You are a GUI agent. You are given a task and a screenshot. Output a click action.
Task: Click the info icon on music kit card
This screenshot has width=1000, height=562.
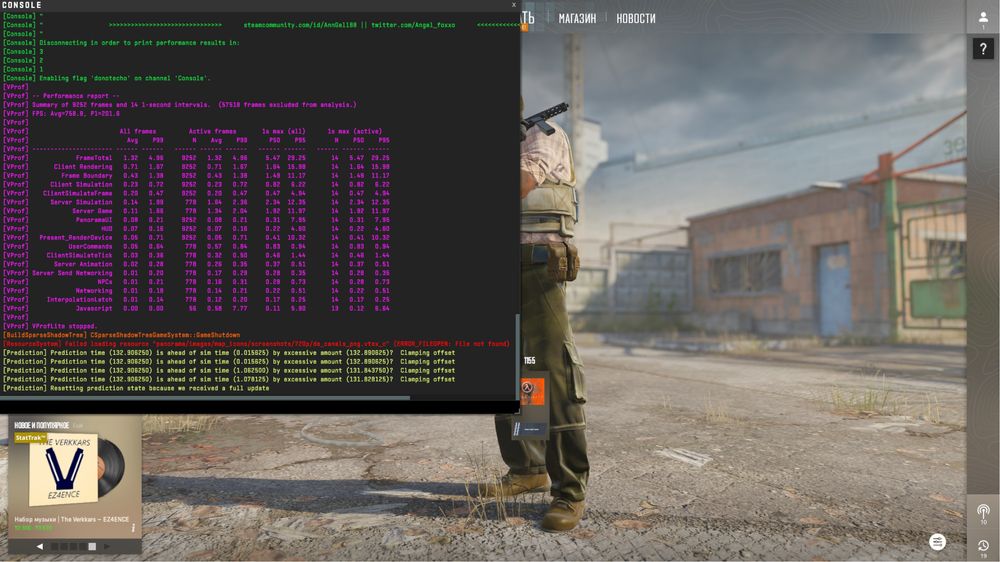133,528
